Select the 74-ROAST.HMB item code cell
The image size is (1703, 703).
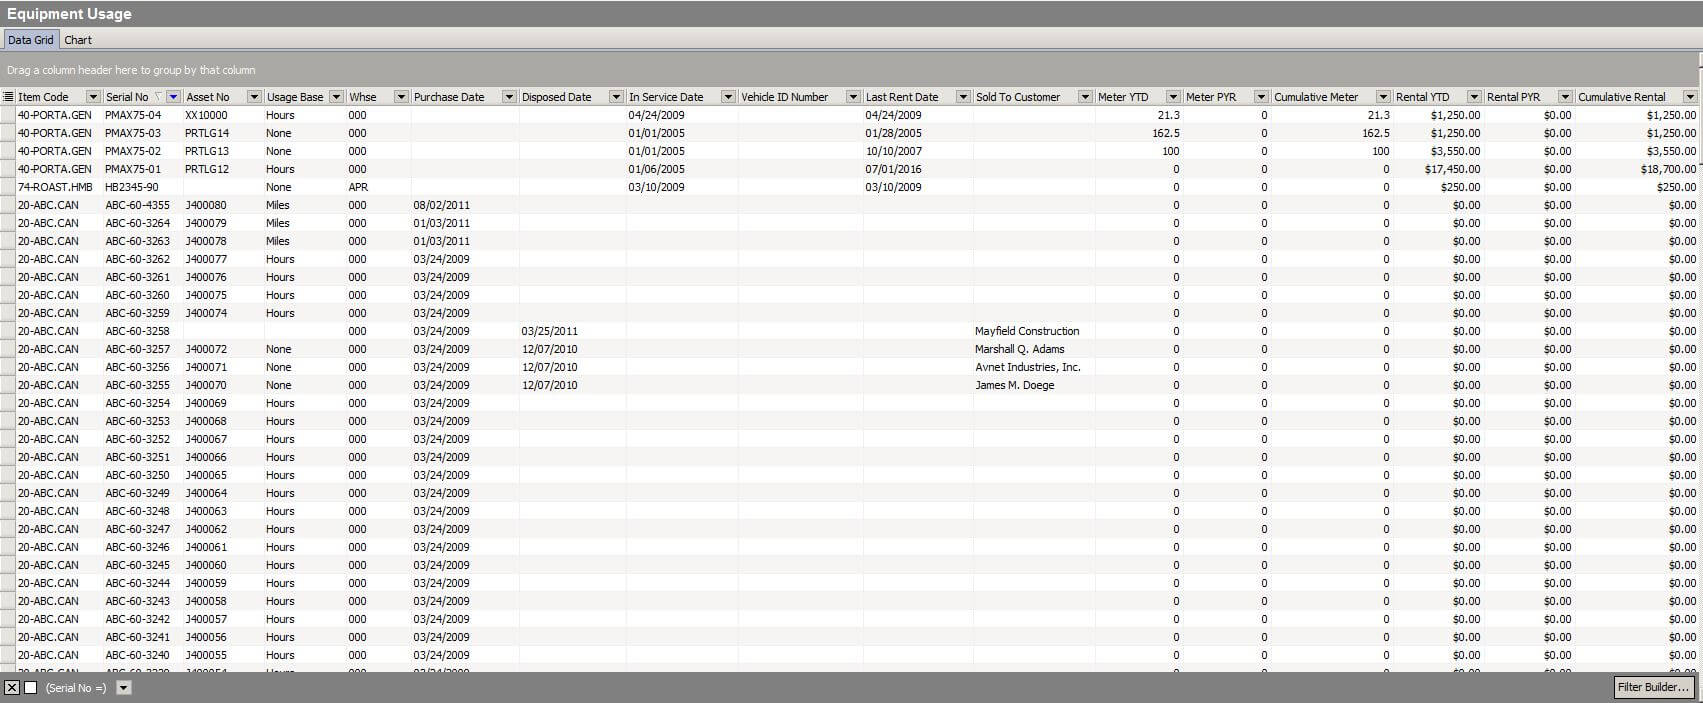(x=59, y=187)
